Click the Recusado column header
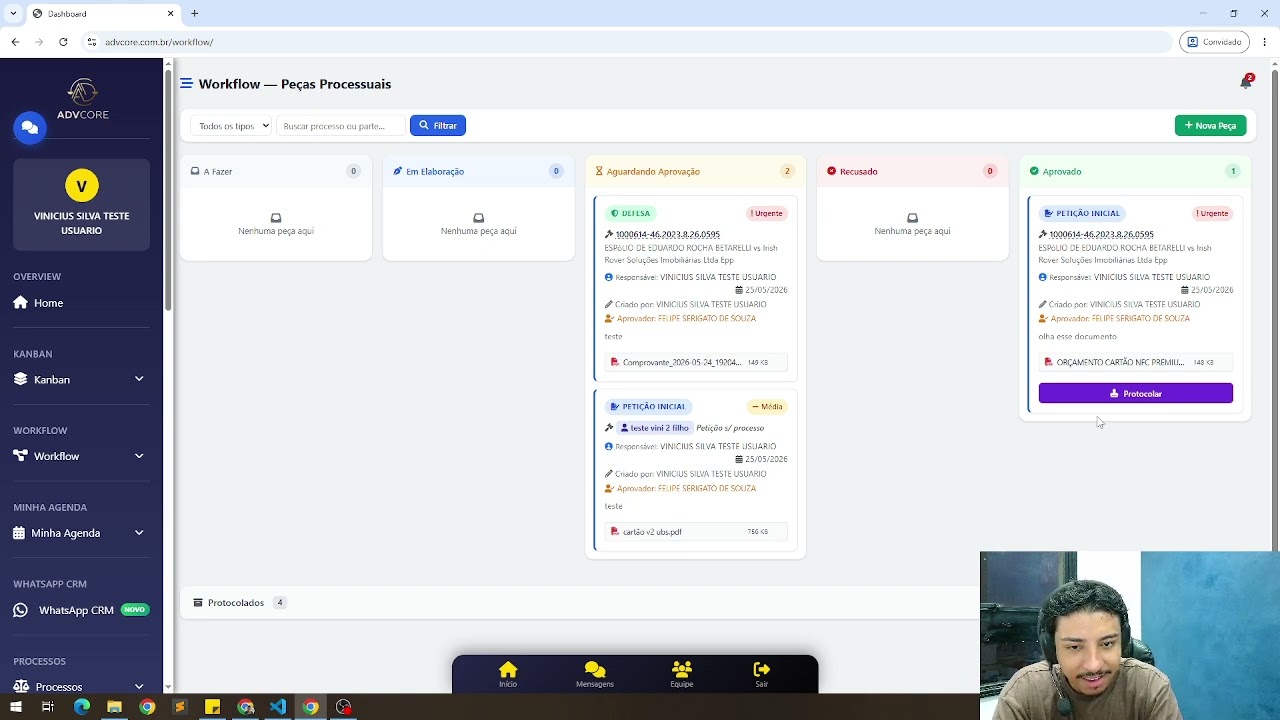1280x720 pixels. pos(913,171)
